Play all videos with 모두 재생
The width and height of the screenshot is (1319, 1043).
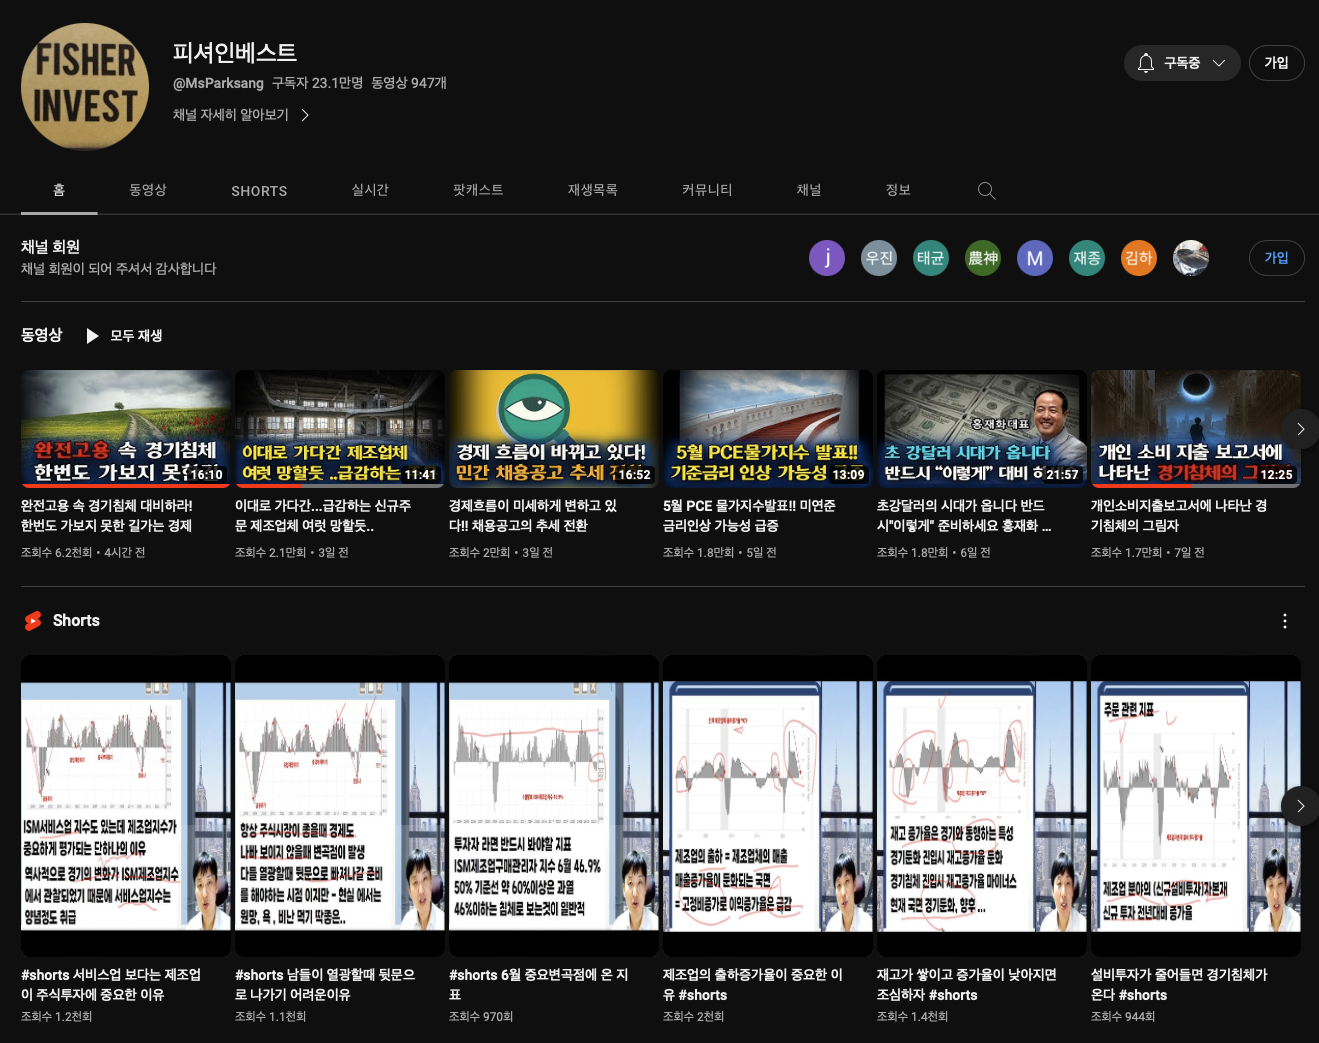(x=124, y=336)
